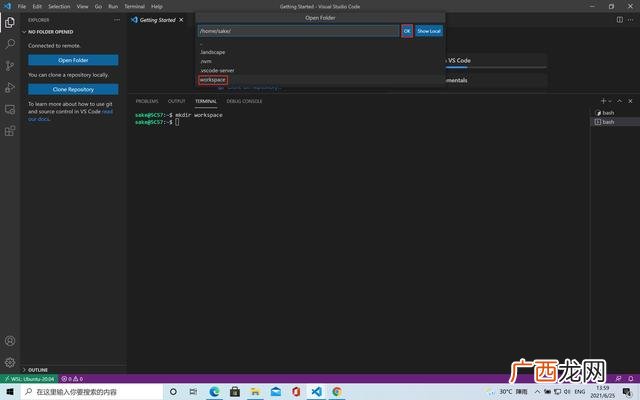The width and height of the screenshot is (640, 400).
Task: Open the Help menu
Action: point(157,6)
